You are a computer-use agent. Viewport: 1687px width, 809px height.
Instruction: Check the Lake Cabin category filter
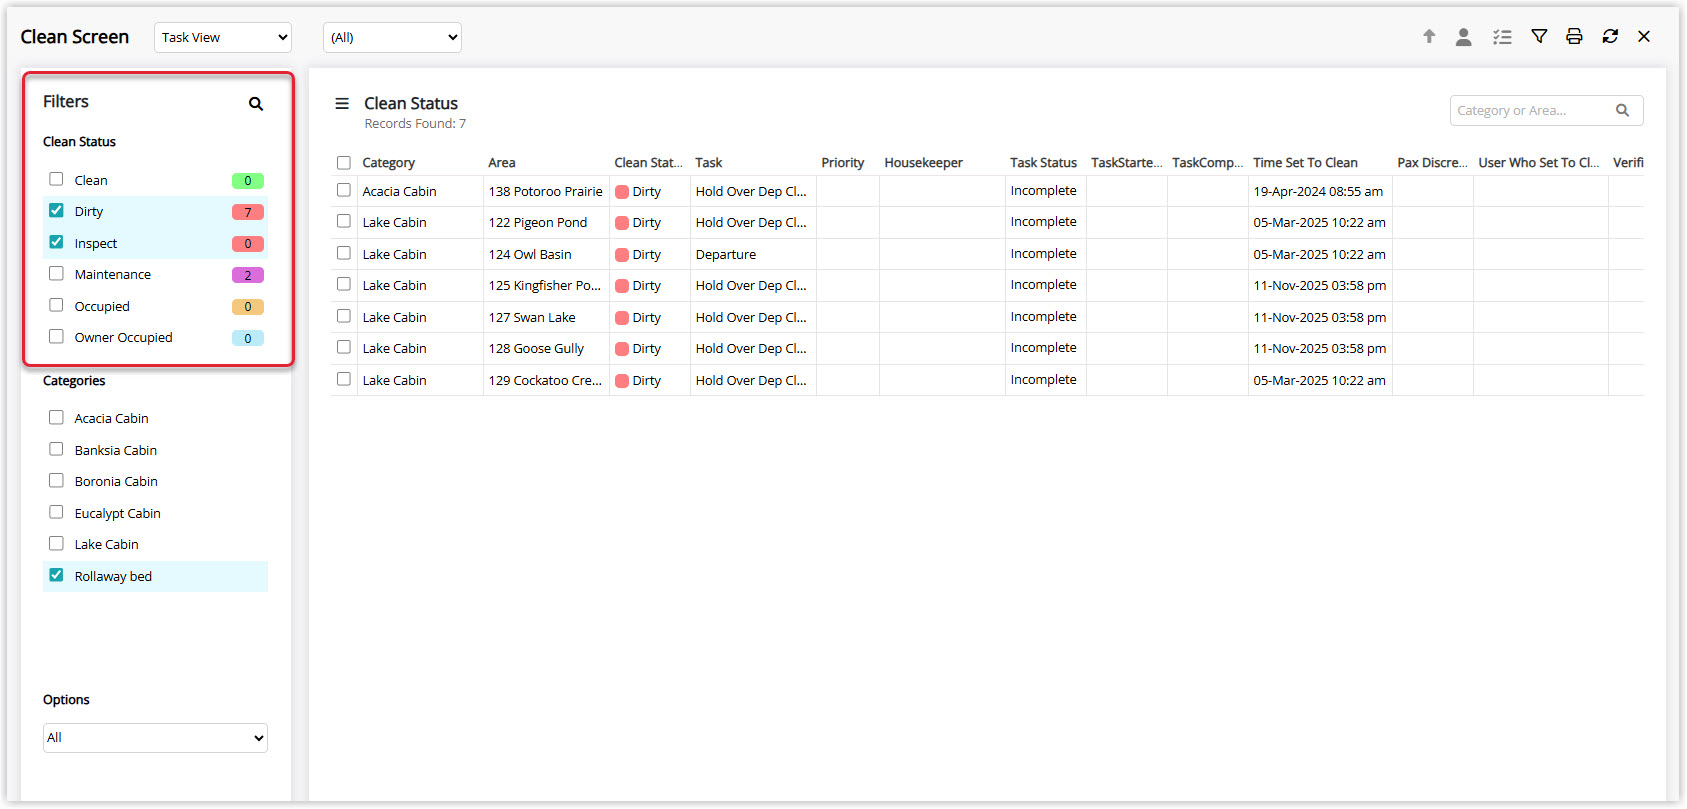coord(56,543)
